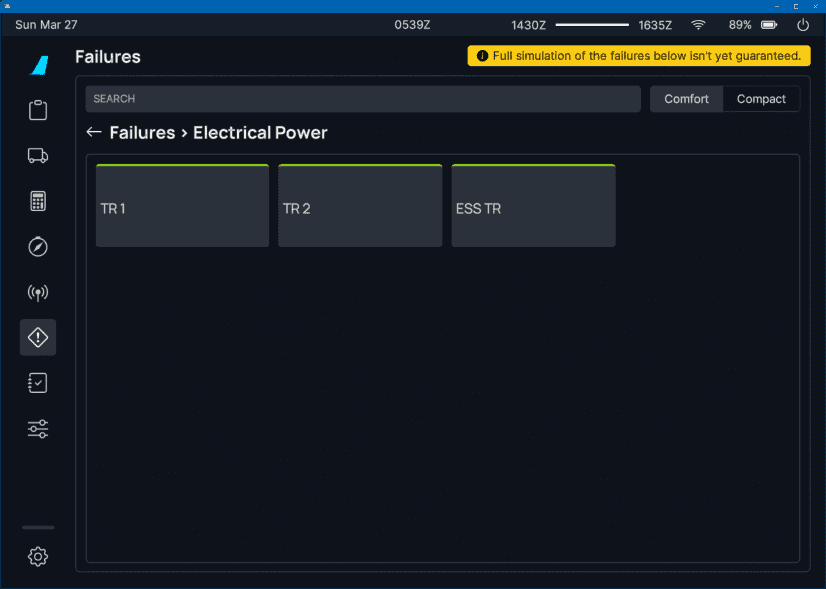Open the Presets sliders icon
Viewport: 826px width, 589px height.
(38, 429)
